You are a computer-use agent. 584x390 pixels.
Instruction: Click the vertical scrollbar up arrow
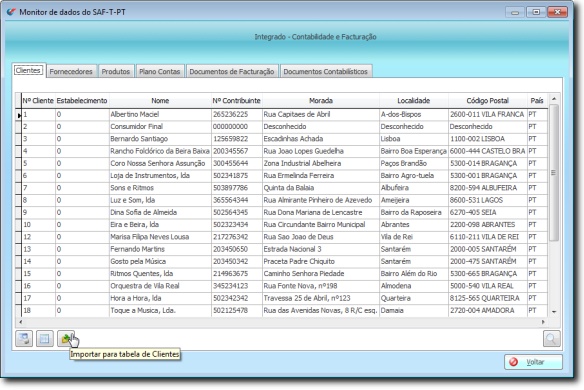click(x=554, y=99)
